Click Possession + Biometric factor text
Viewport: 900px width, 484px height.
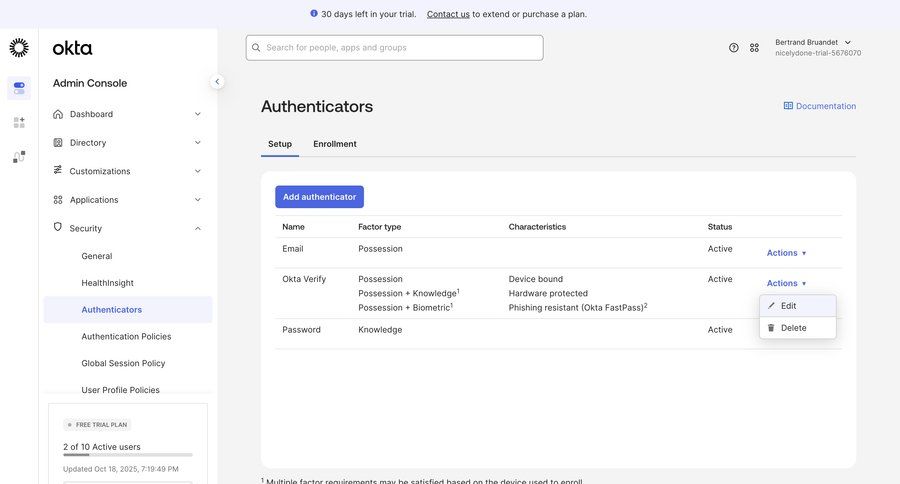[x=406, y=307]
